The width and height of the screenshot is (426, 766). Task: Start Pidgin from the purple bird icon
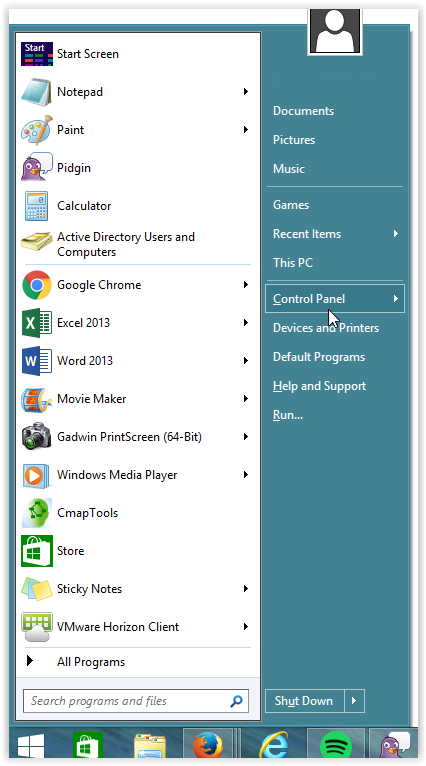tap(37, 168)
